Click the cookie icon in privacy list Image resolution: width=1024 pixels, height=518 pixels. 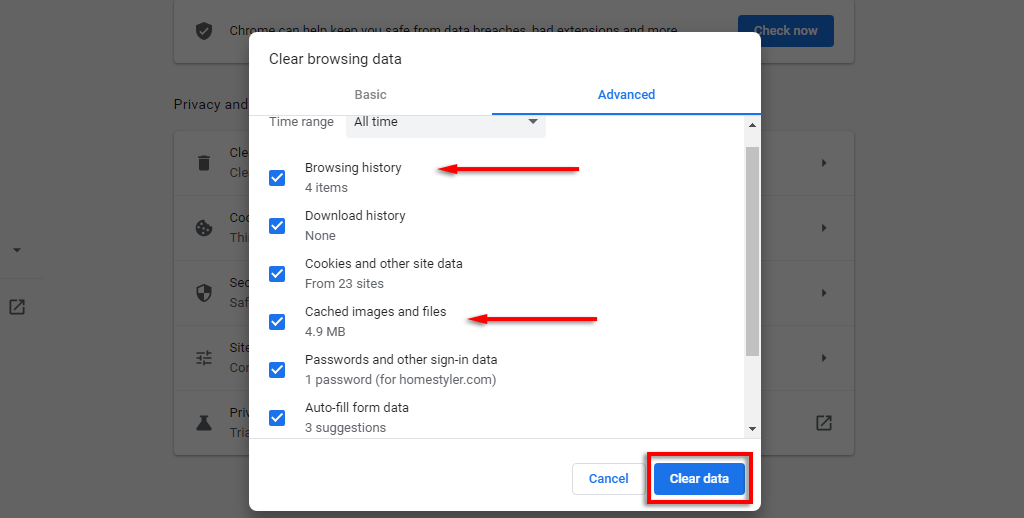tap(204, 228)
